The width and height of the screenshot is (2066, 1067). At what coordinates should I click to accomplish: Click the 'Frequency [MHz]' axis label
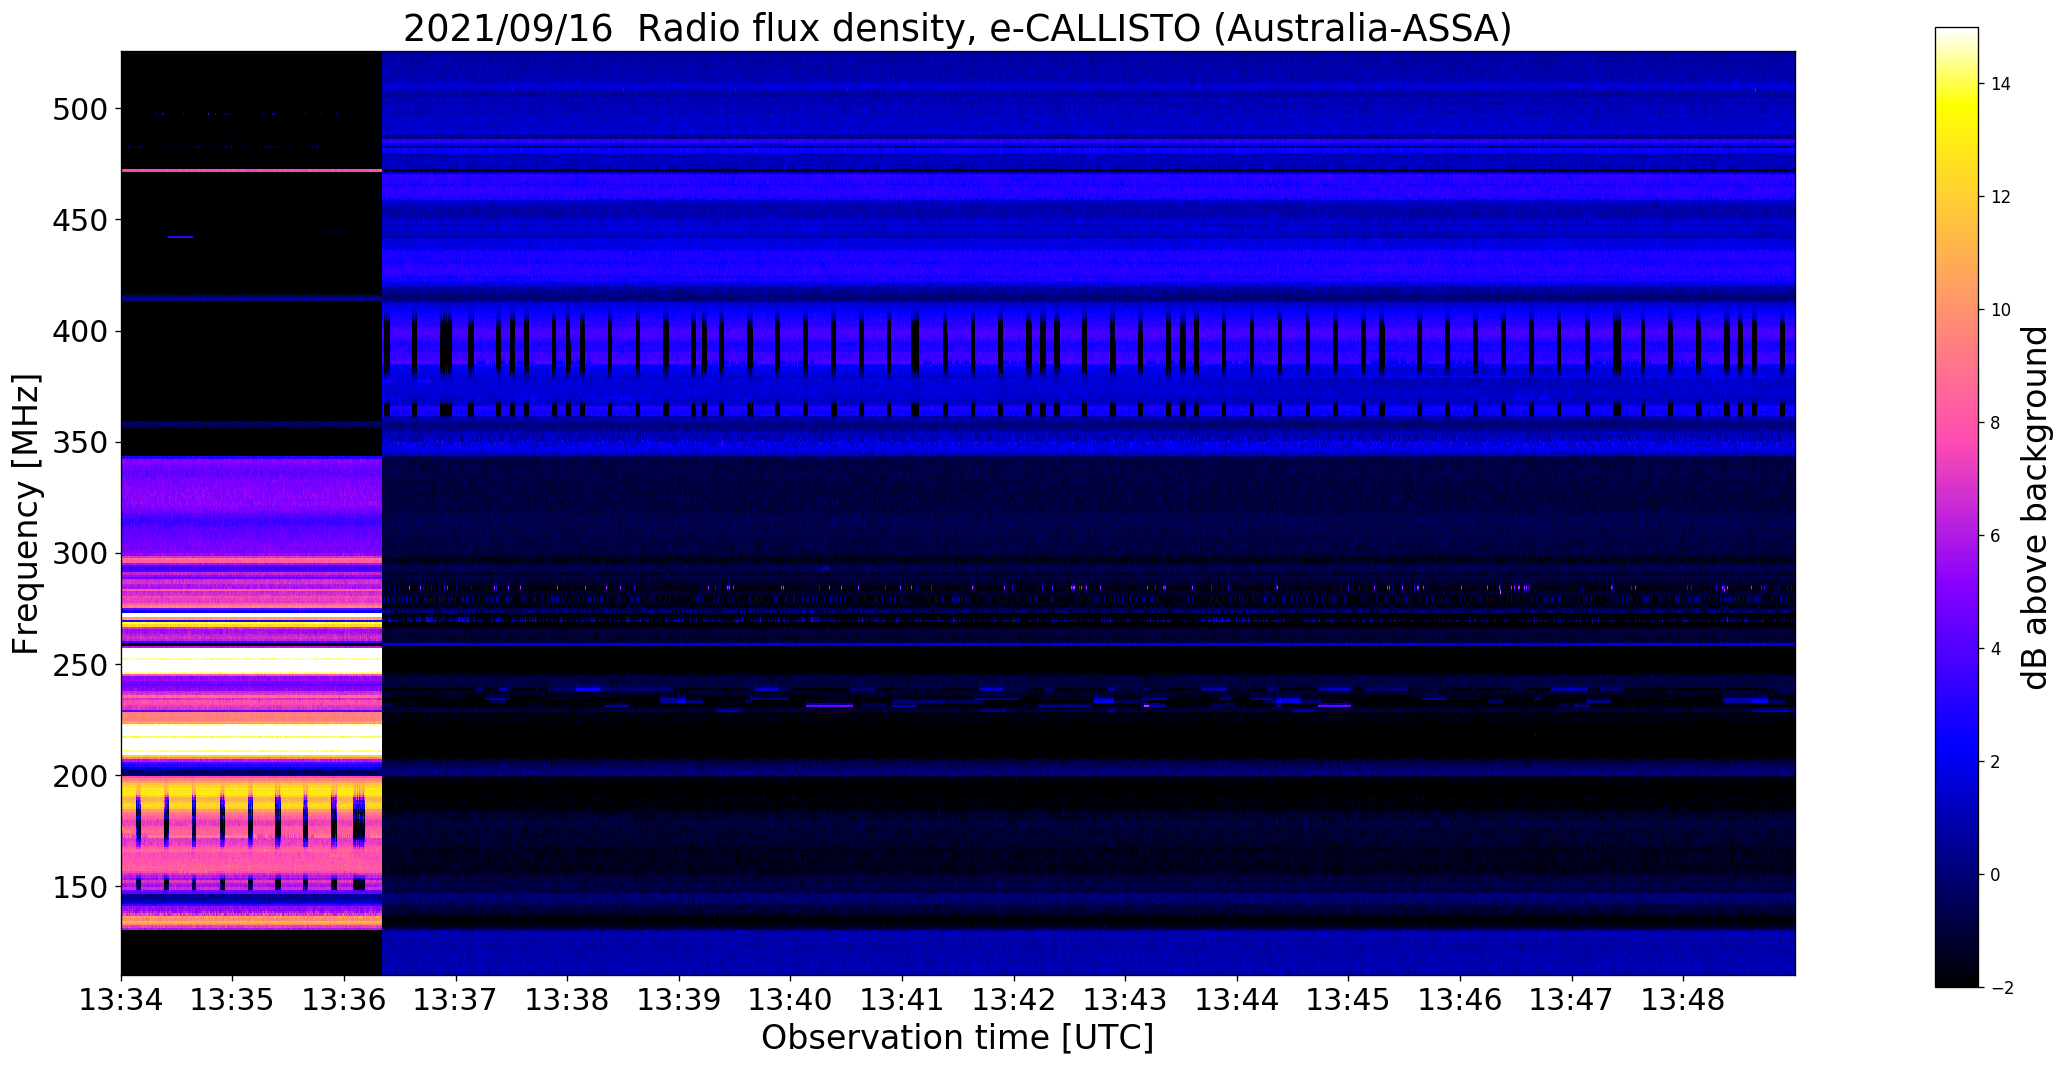point(27,514)
